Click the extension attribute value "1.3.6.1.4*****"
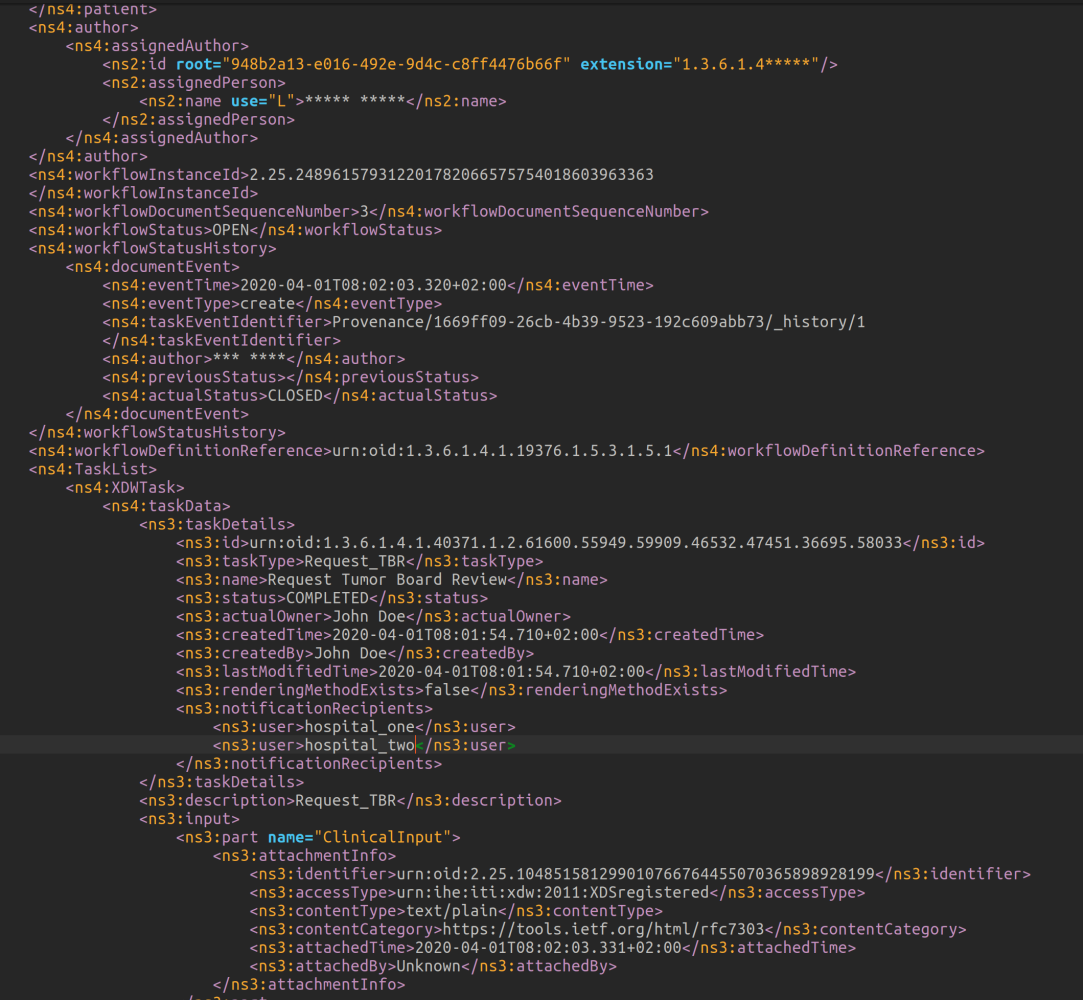1083x1000 pixels. pyautogui.click(x=747, y=64)
